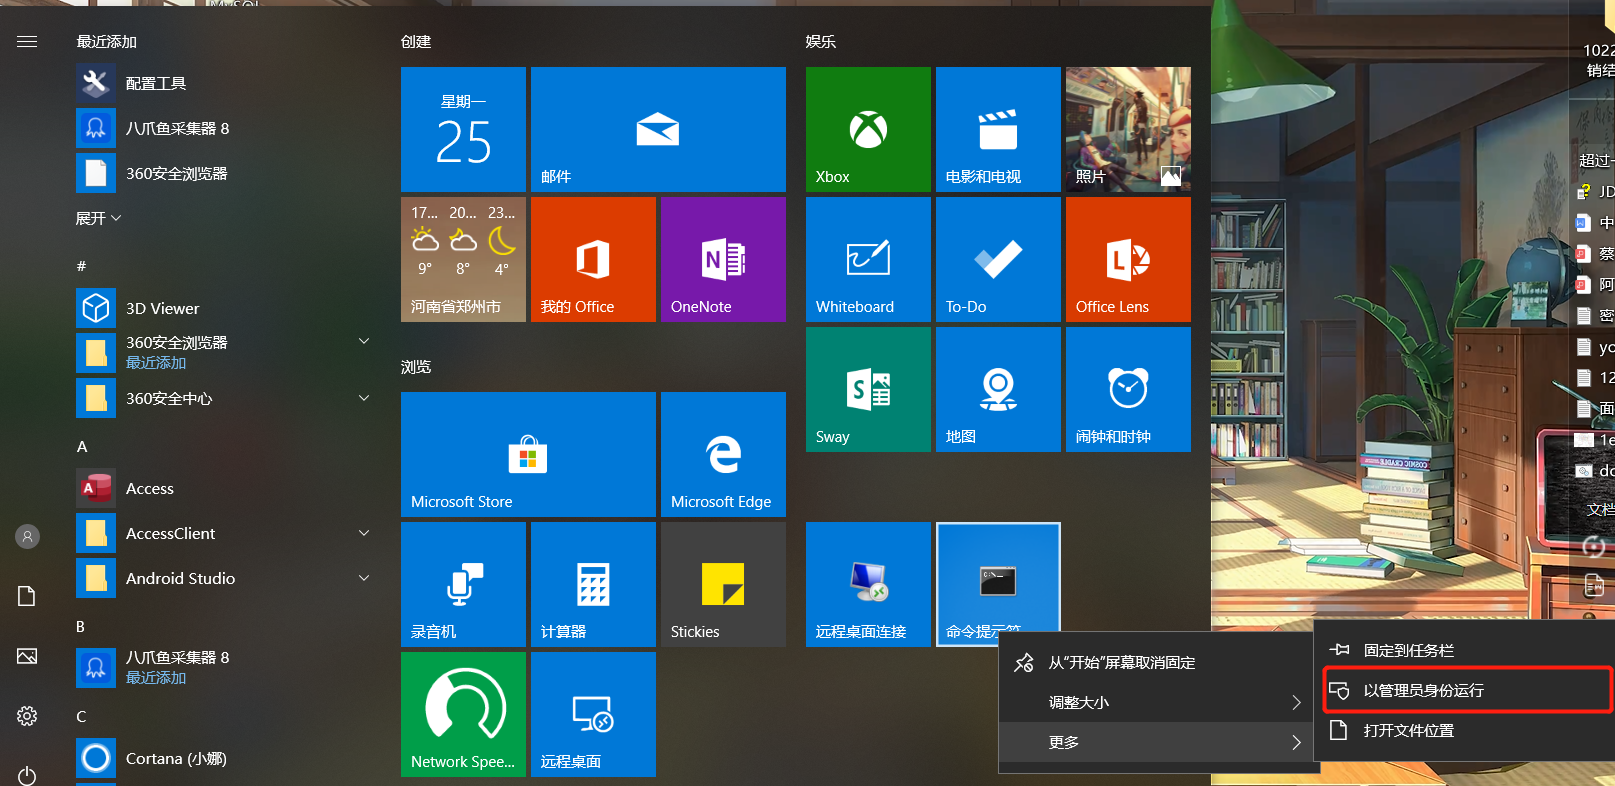
Task: Click the C letter header
Action: [81, 716]
